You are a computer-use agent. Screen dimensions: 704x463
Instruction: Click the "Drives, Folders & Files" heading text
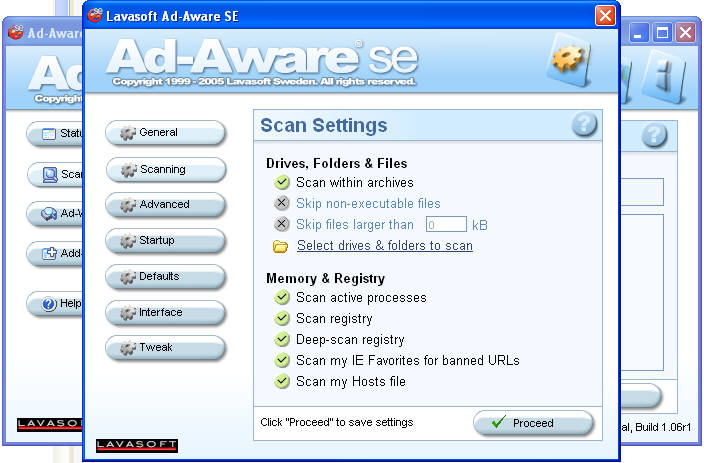click(337, 163)
